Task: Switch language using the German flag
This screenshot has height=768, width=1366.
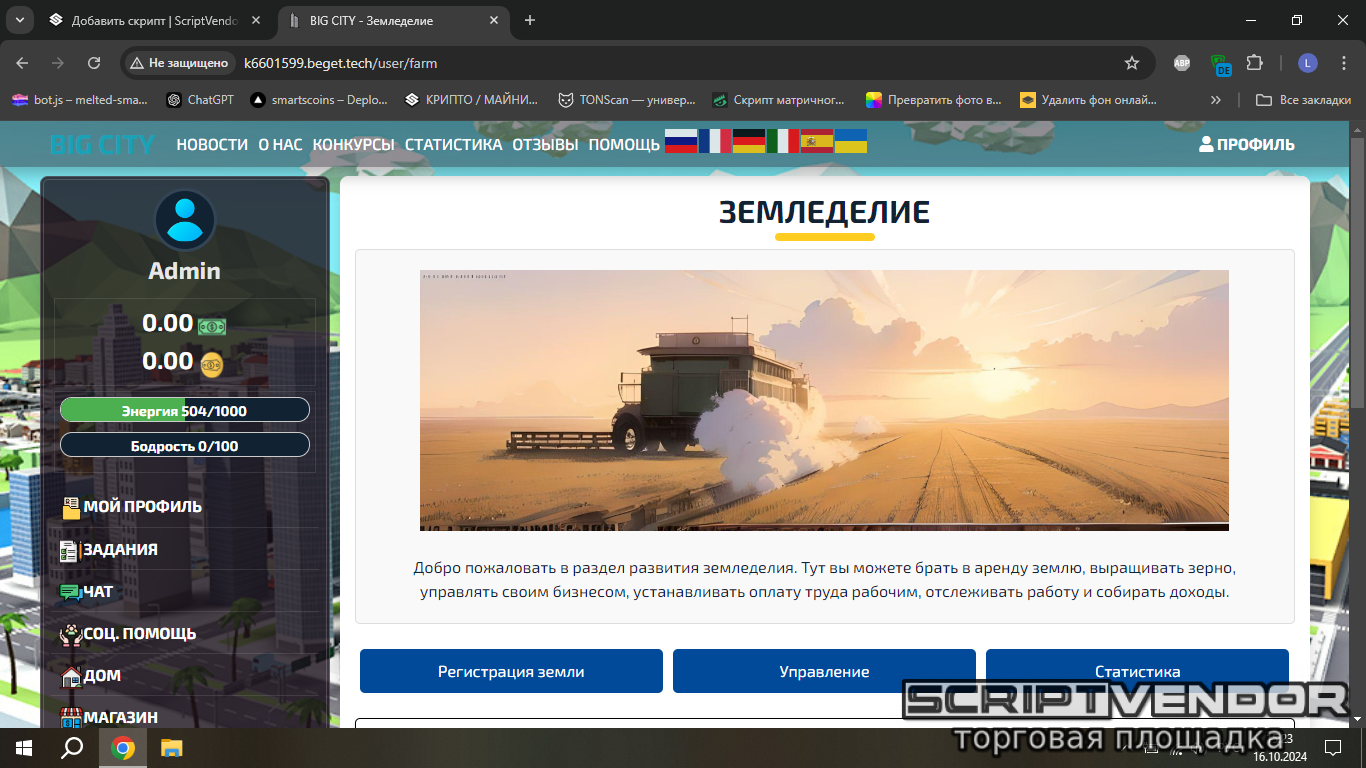Action: coord(749,141)
